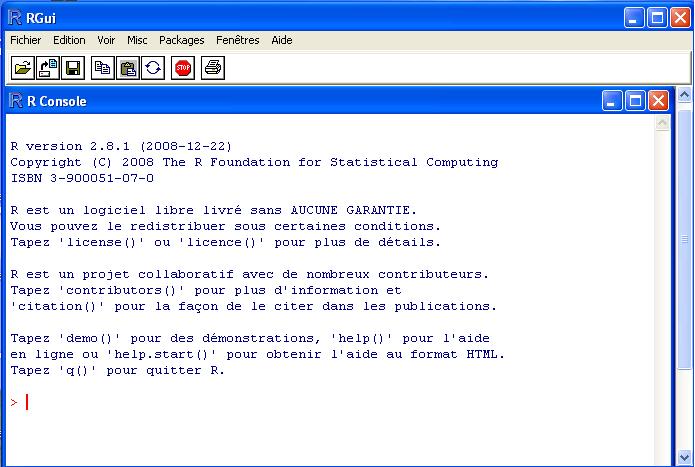Click the 'Copyright (C) 2008 The R Foundation' line
The image size is (695, 467).
point(254,163)
